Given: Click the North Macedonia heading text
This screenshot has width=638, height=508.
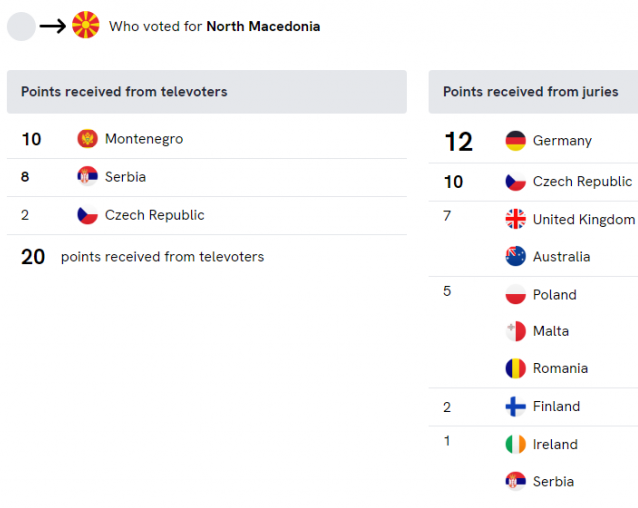Looking at the screenshot, I should coord(263,26).
